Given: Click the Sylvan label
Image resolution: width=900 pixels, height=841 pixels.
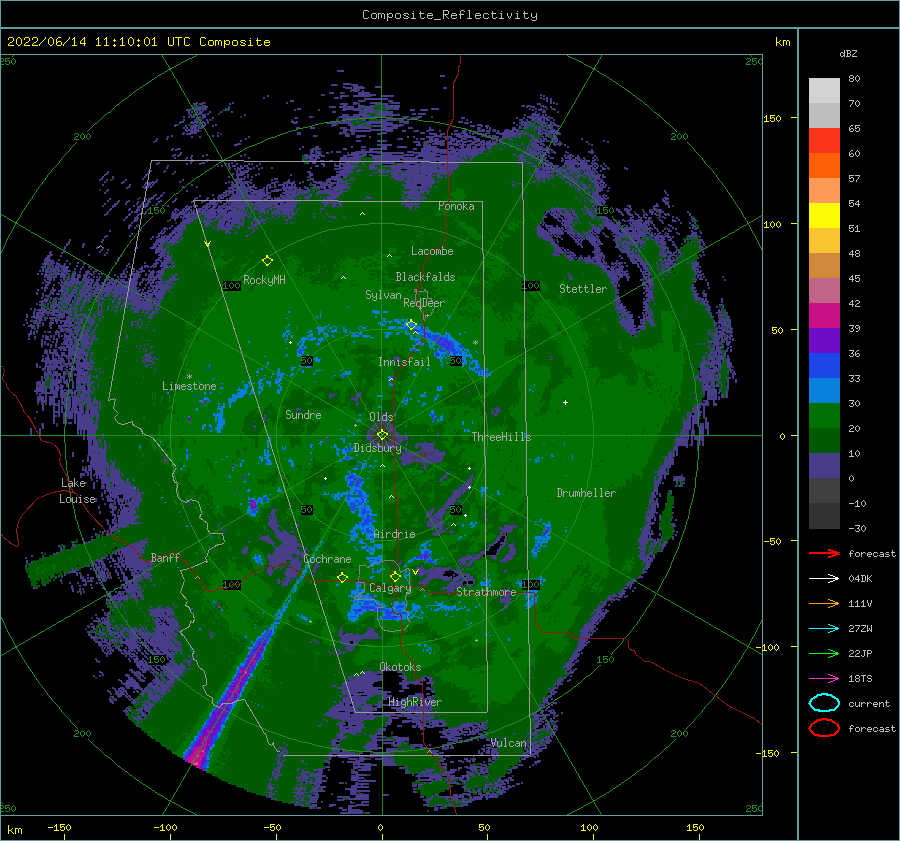Looking at the screenshot, I should coord(383,295).
